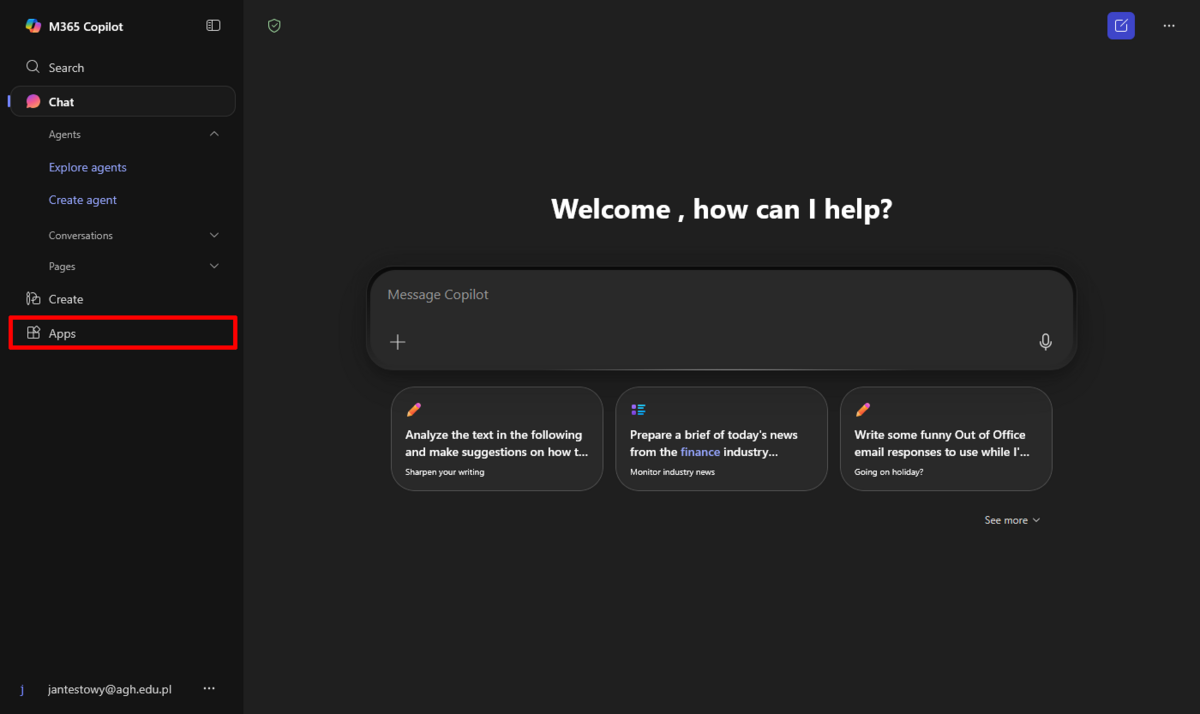Click the microphone icon in message box
This screenshot has width=1200, height=714.
[1045, 342]
